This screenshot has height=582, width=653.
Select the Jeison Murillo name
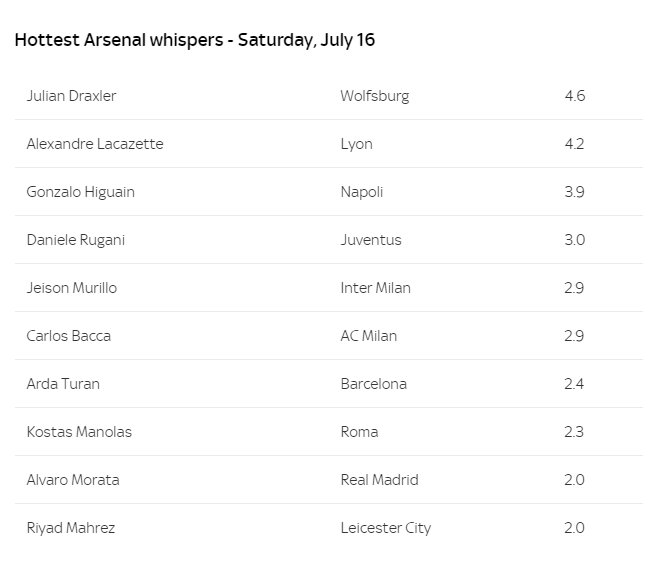pos(72,288)
